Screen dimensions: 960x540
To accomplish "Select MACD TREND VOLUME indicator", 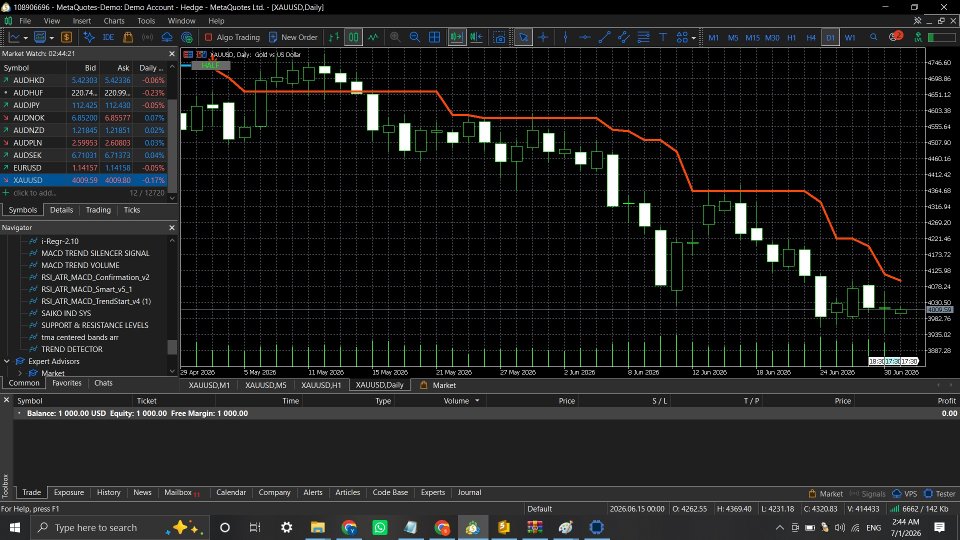I will [80, 265].
